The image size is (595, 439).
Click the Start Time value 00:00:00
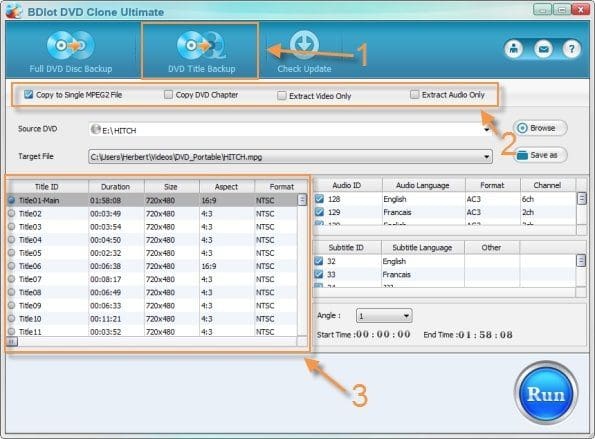(383, 334)
